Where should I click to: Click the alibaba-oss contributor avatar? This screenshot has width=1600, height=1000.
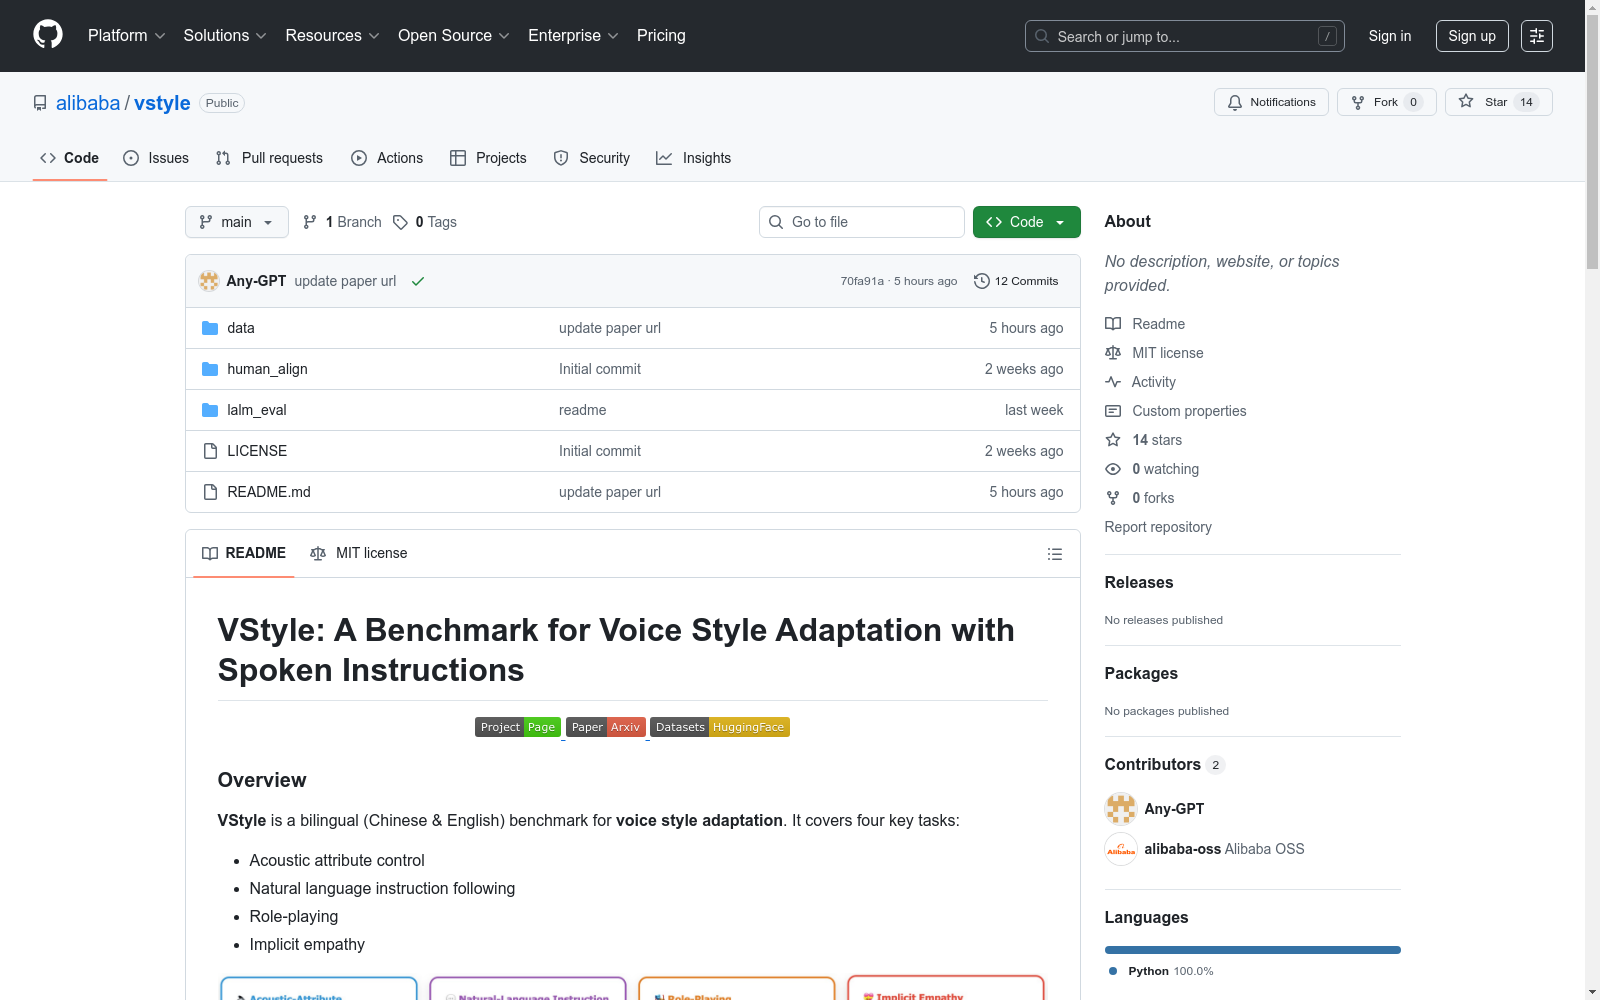click(x=1120, y=849)
